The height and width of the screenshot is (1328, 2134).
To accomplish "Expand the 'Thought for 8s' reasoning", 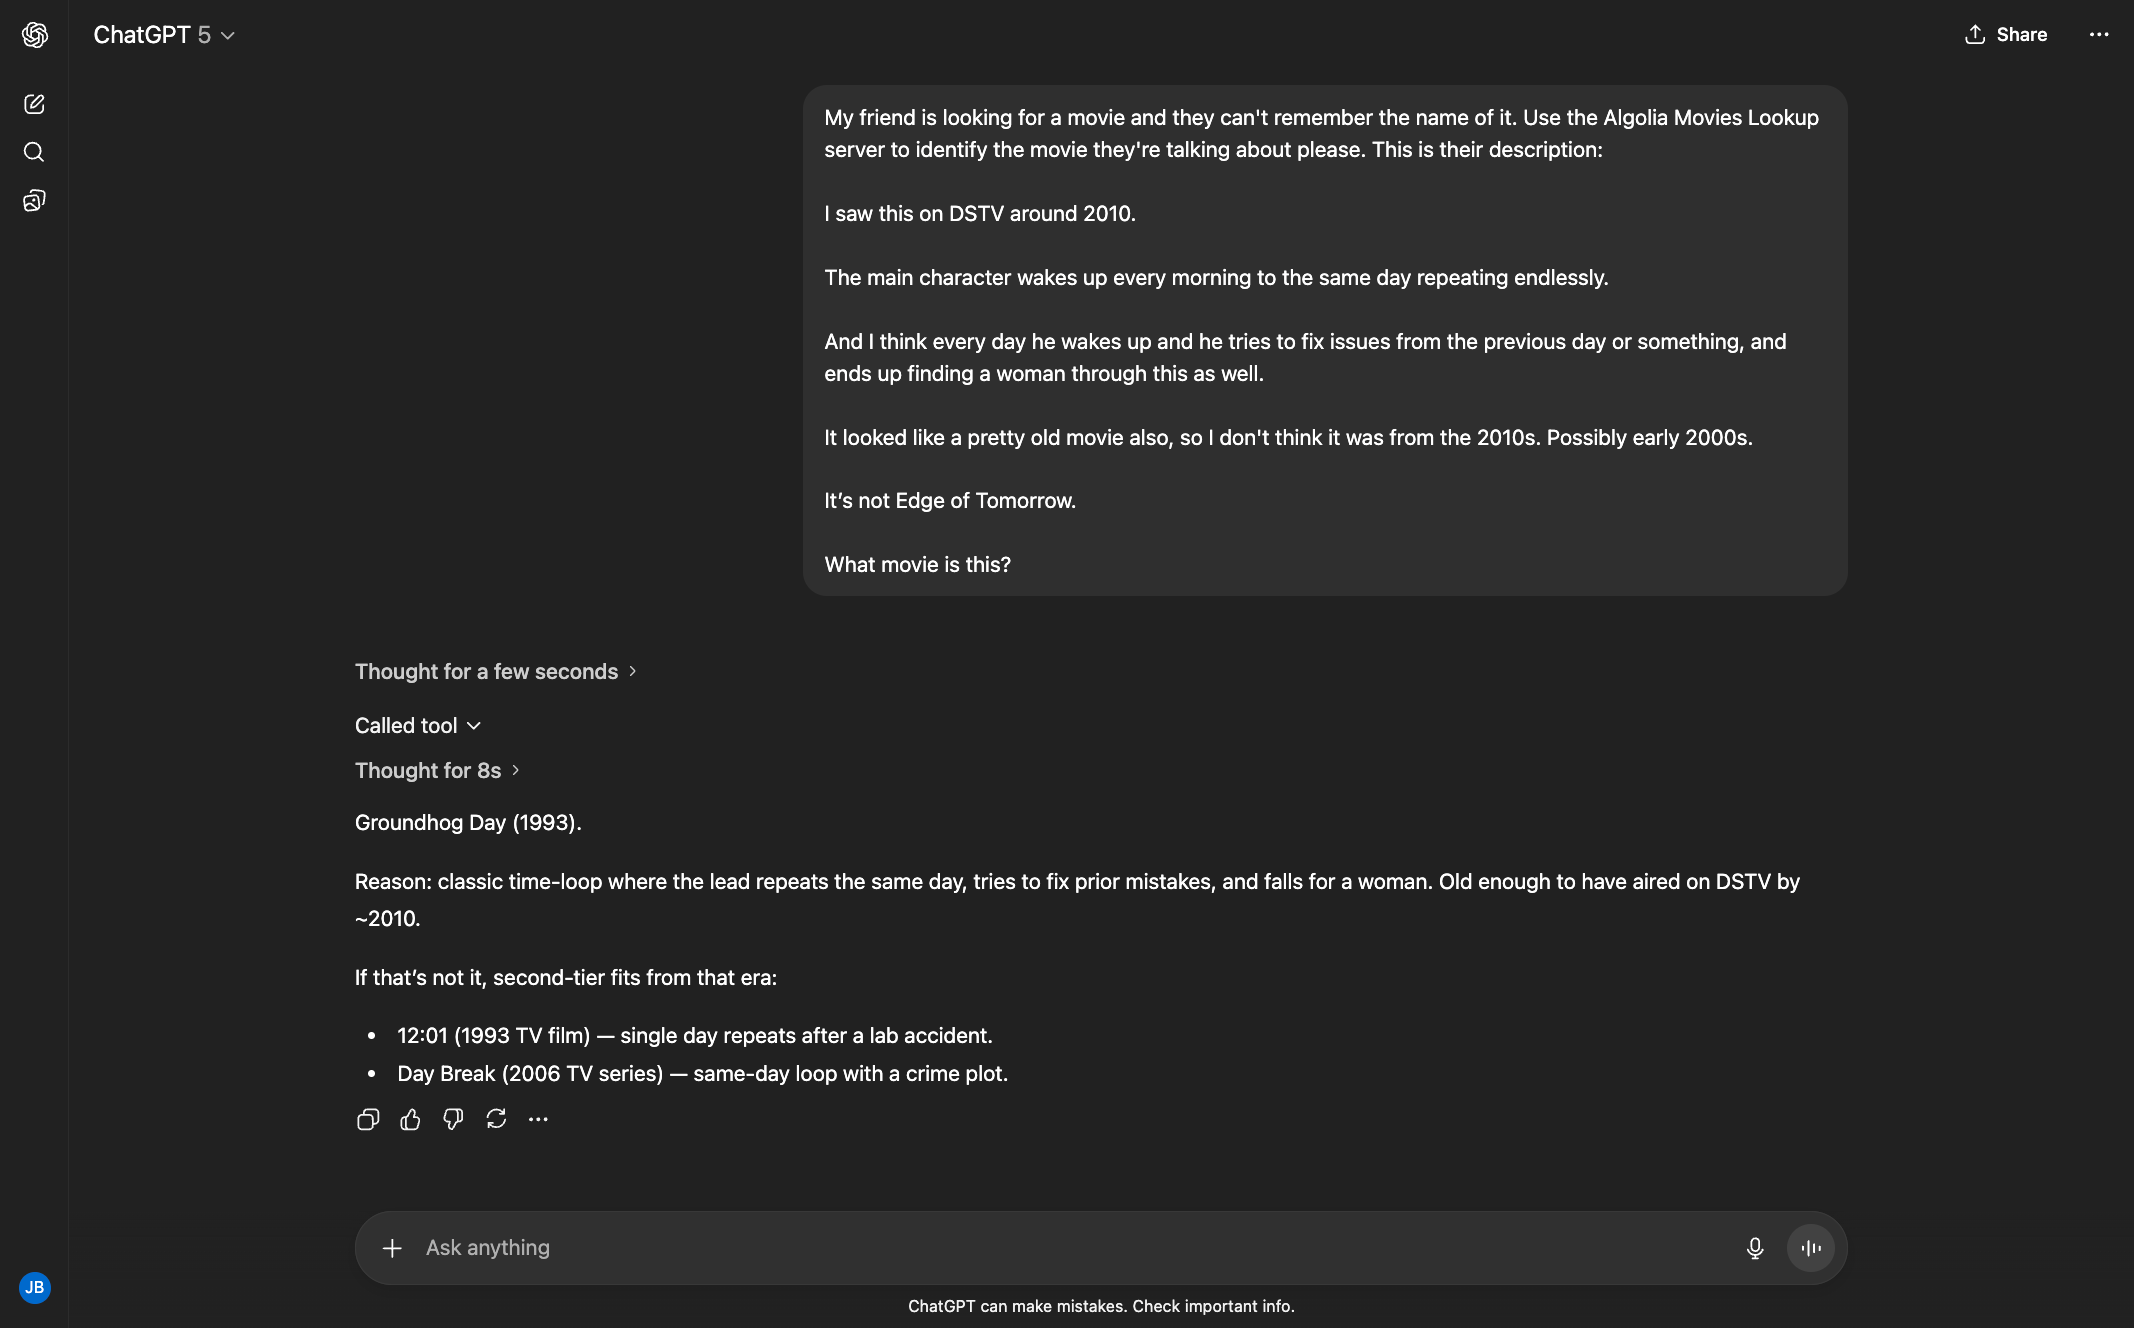I will (x=437, y=770).
